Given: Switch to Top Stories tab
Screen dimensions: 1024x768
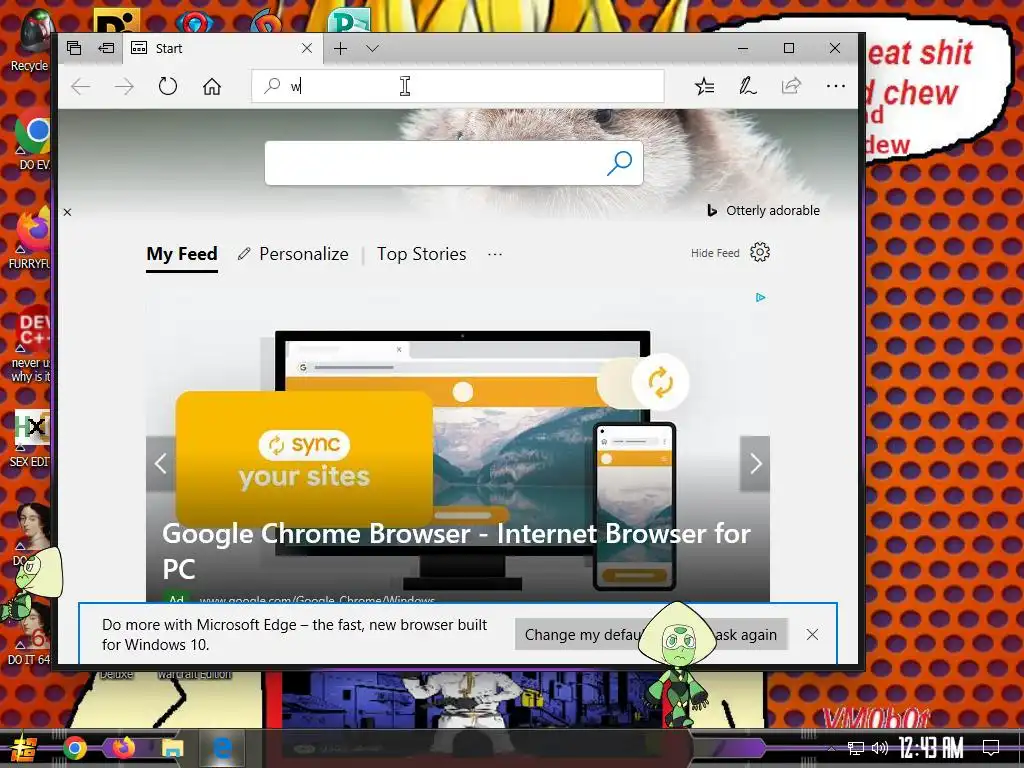Looking at the screenshot, I should pos(421,254).
